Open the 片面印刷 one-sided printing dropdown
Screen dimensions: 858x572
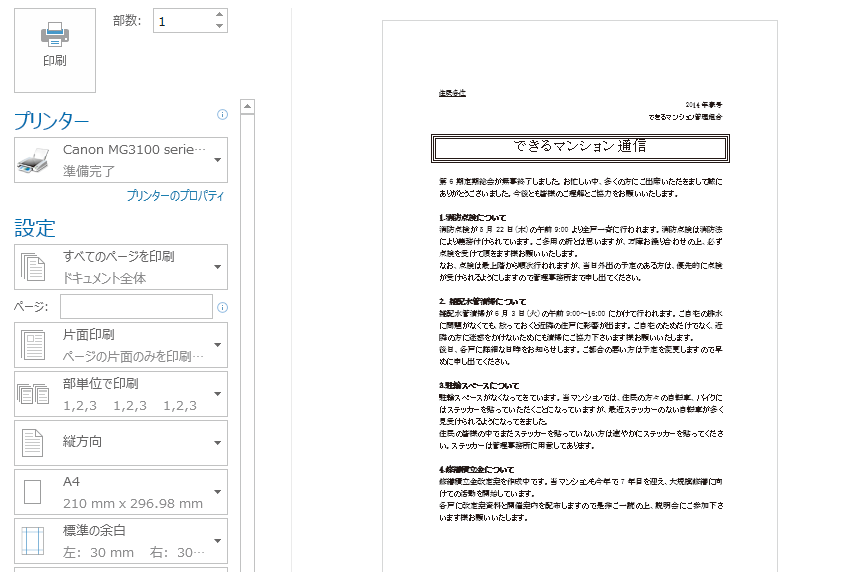click(121, 345)
